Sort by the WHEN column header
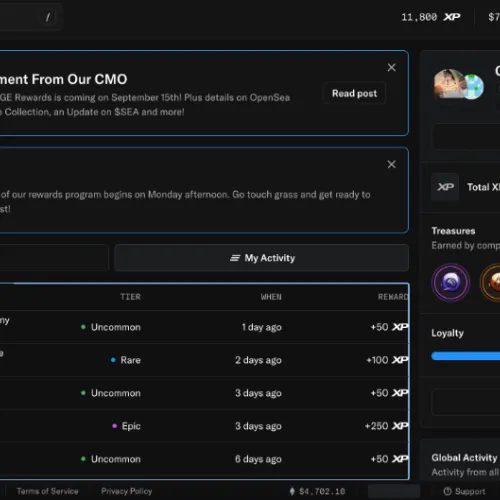This screenshot has width=500, height=500. 271,297
